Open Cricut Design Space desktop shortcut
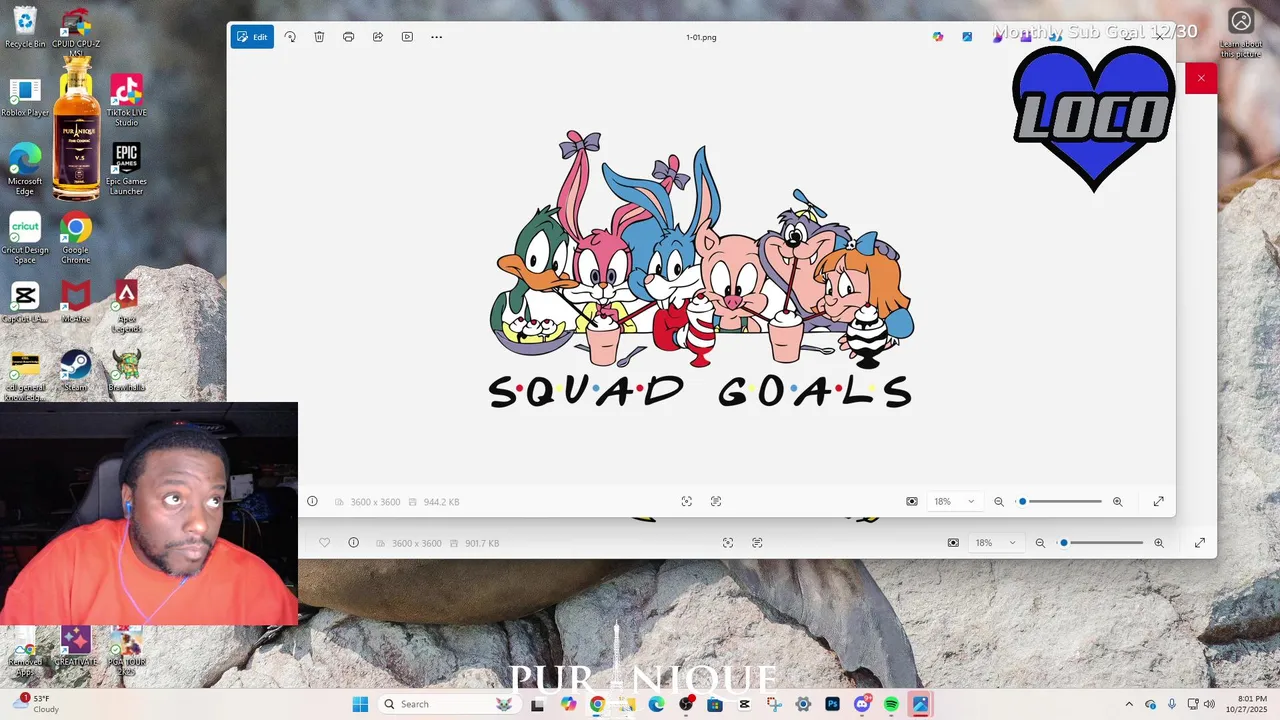1280x720 pixels. click(x=25, y=237)
